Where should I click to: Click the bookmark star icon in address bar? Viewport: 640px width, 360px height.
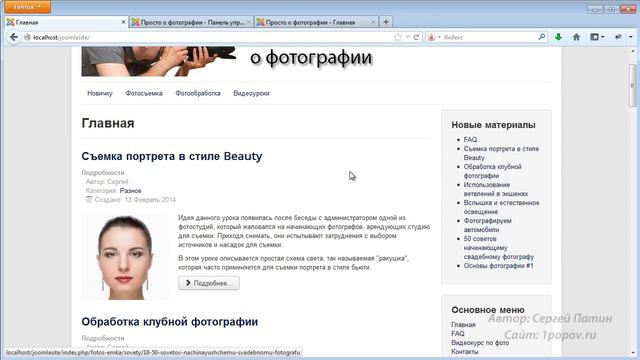click(398, 37)
